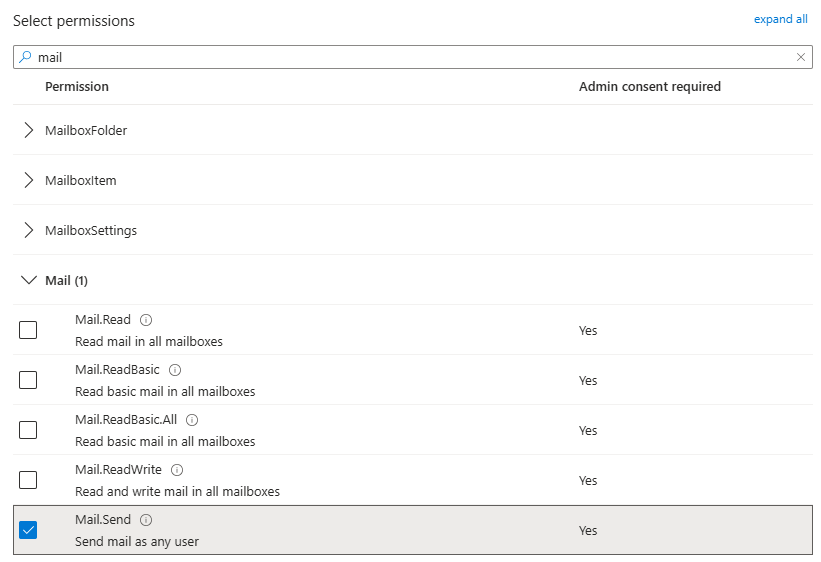Tick the Mail.ReadWrite checkbox

point(28,480)
